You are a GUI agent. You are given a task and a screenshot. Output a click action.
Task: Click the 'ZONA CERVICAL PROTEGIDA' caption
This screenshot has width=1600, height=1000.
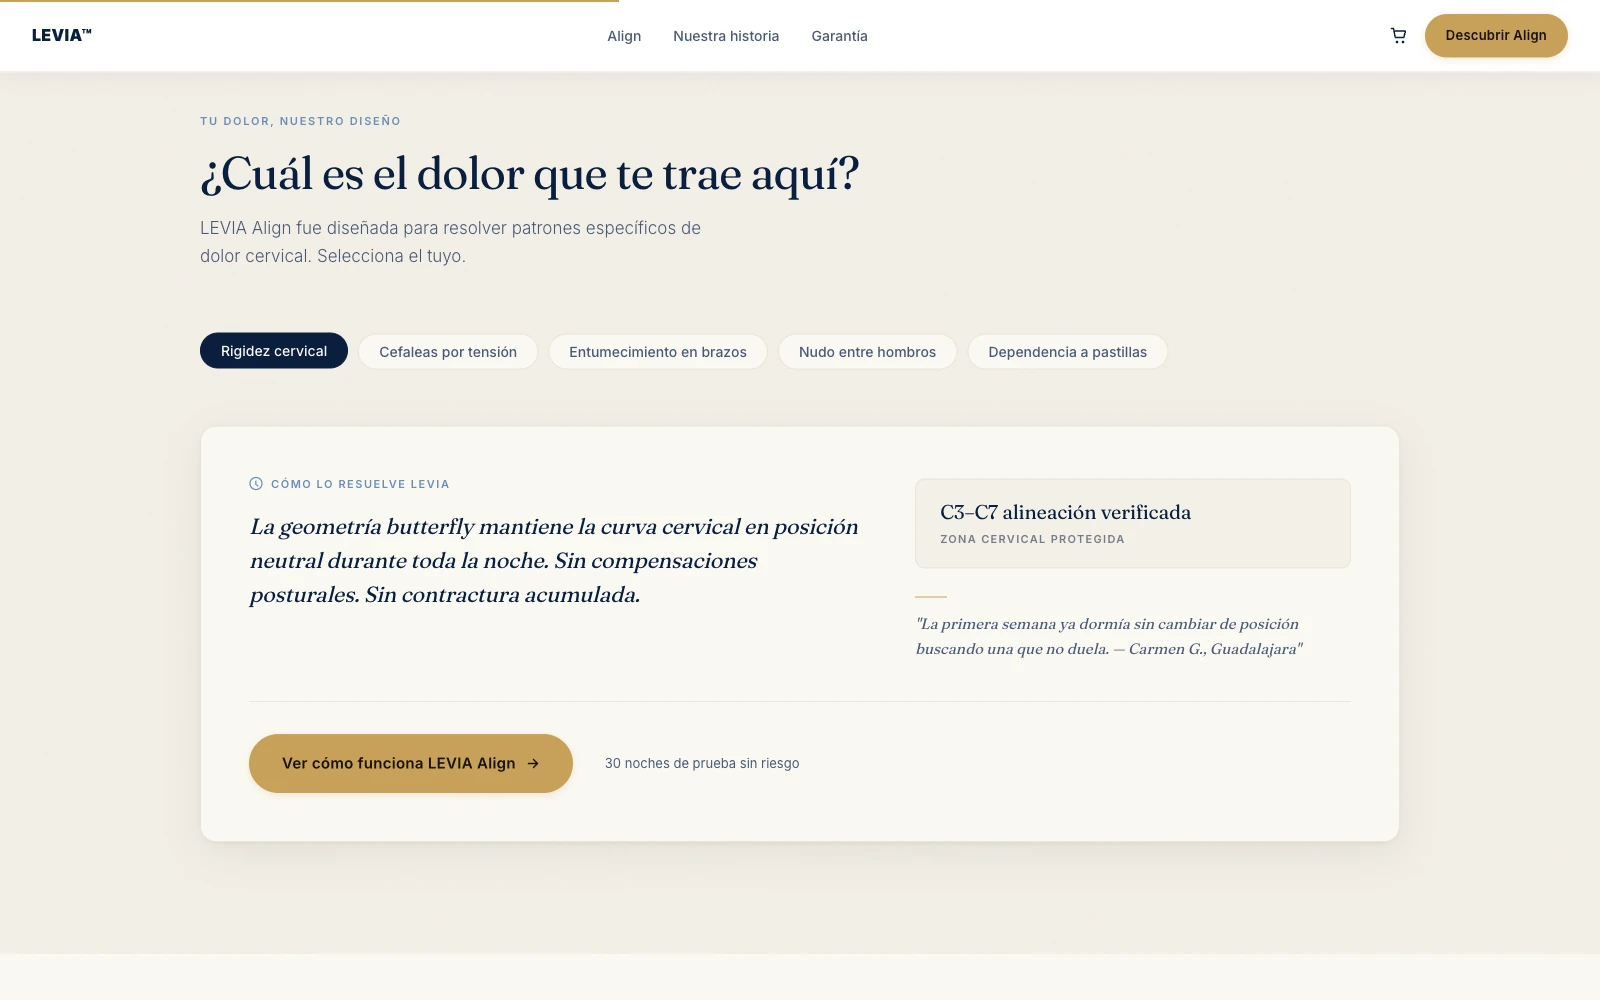(1032, 539)
